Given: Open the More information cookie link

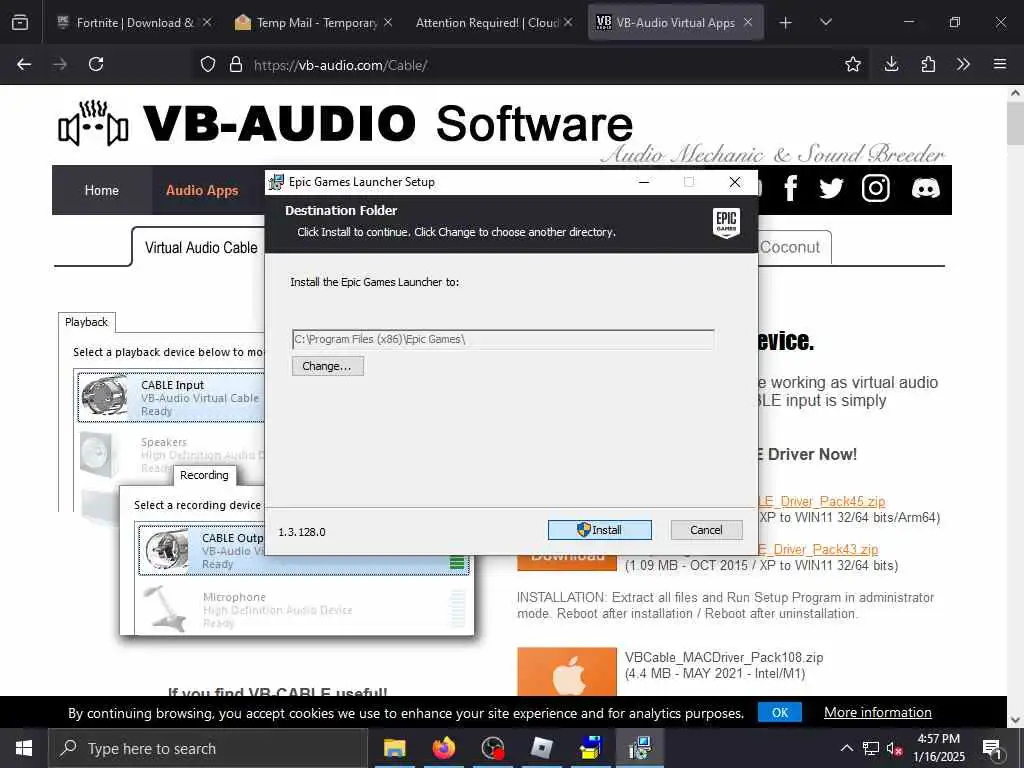Looking at the screenshot, I should pyautogui.click(x=878, y=712).
